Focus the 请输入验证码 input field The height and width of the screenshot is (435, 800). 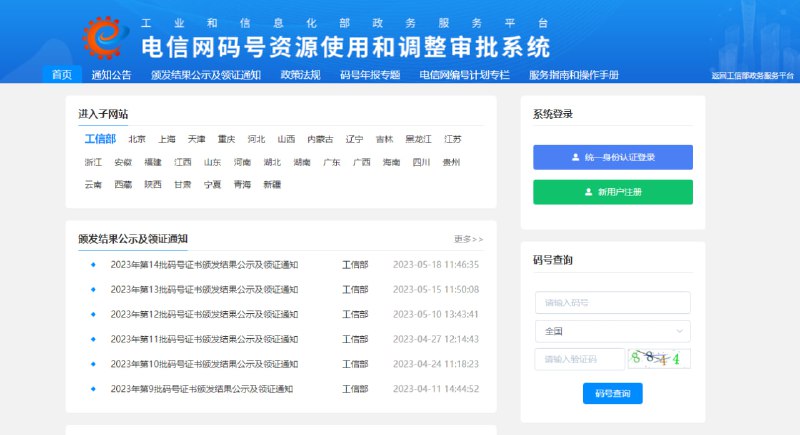(580, 359)
